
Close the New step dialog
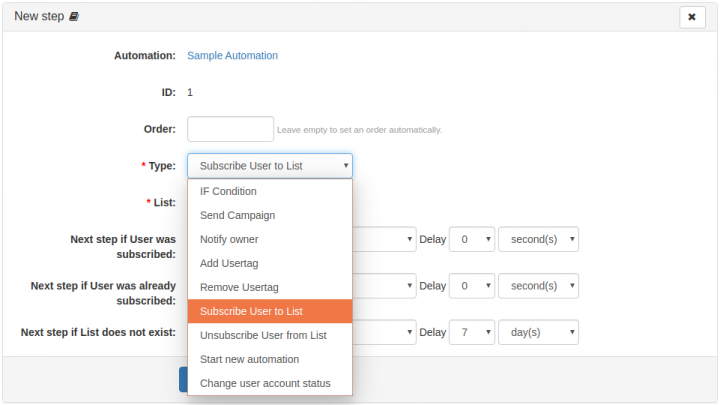click(692, 17)
